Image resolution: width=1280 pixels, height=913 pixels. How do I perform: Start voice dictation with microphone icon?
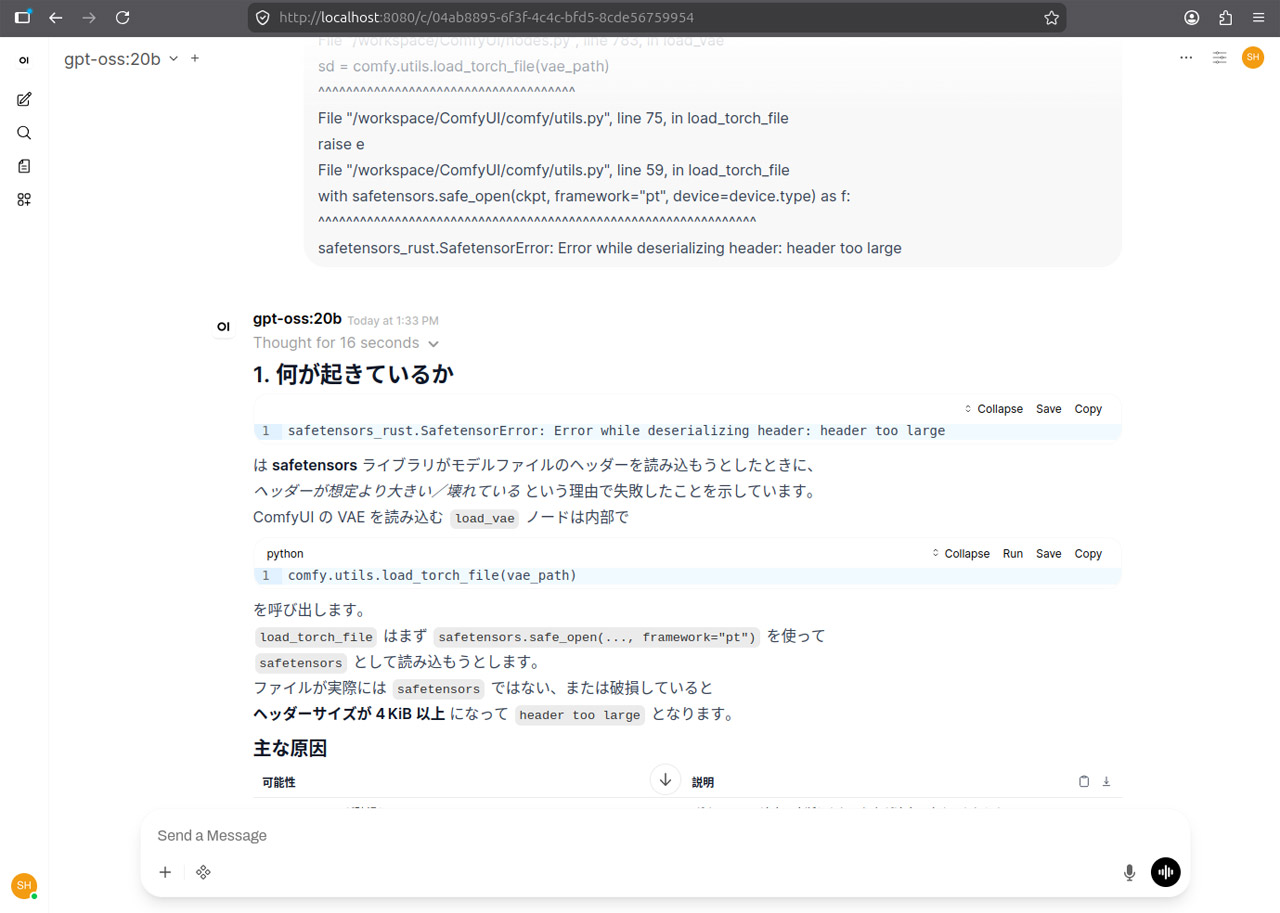(1130, 872)
